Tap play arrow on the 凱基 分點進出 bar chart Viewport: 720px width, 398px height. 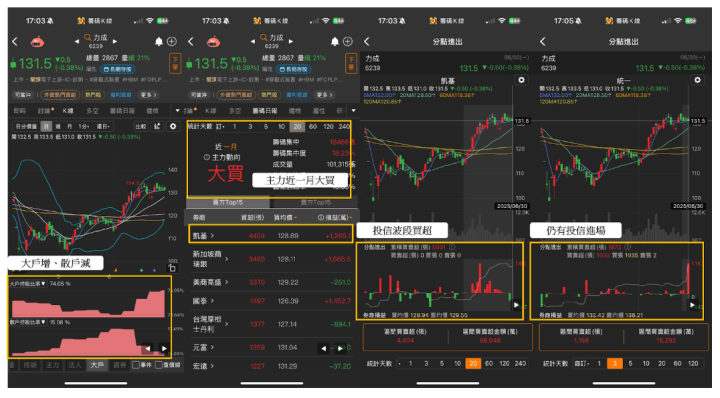click(x=516, y=305)
